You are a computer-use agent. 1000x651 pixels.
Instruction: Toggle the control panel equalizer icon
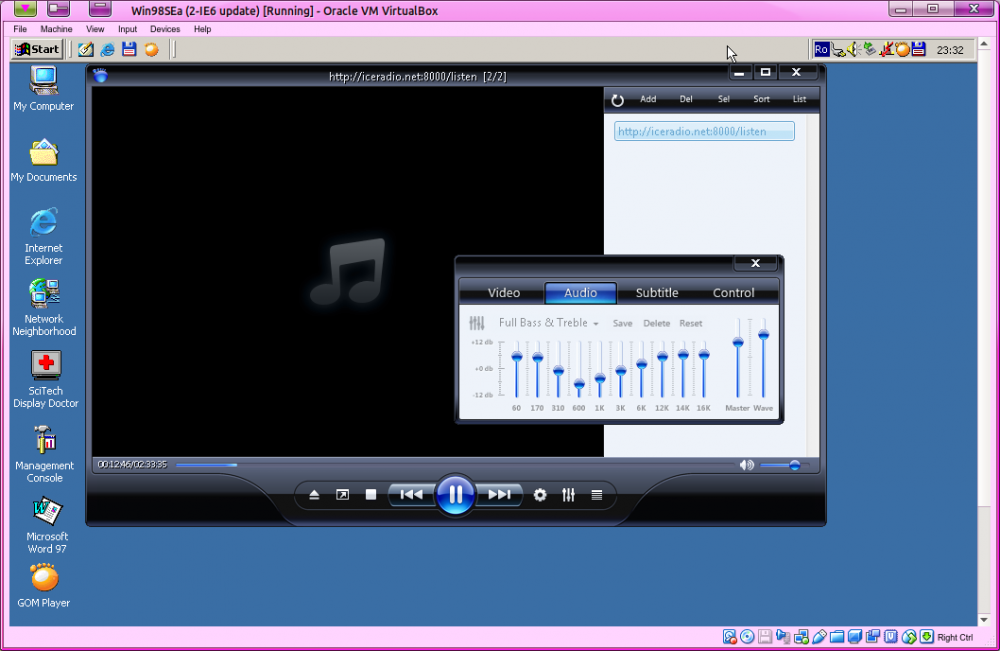point(568,495)
